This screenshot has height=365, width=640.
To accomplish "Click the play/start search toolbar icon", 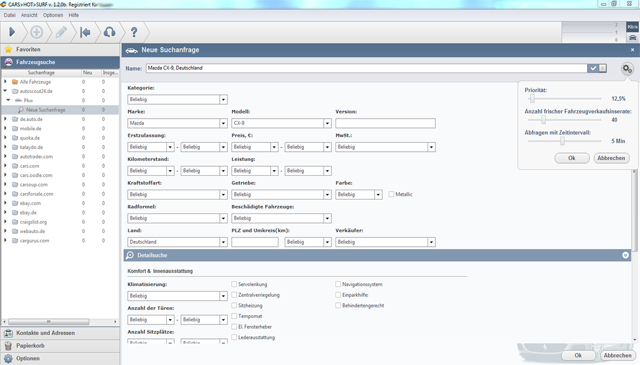I will tap(12, 32).
